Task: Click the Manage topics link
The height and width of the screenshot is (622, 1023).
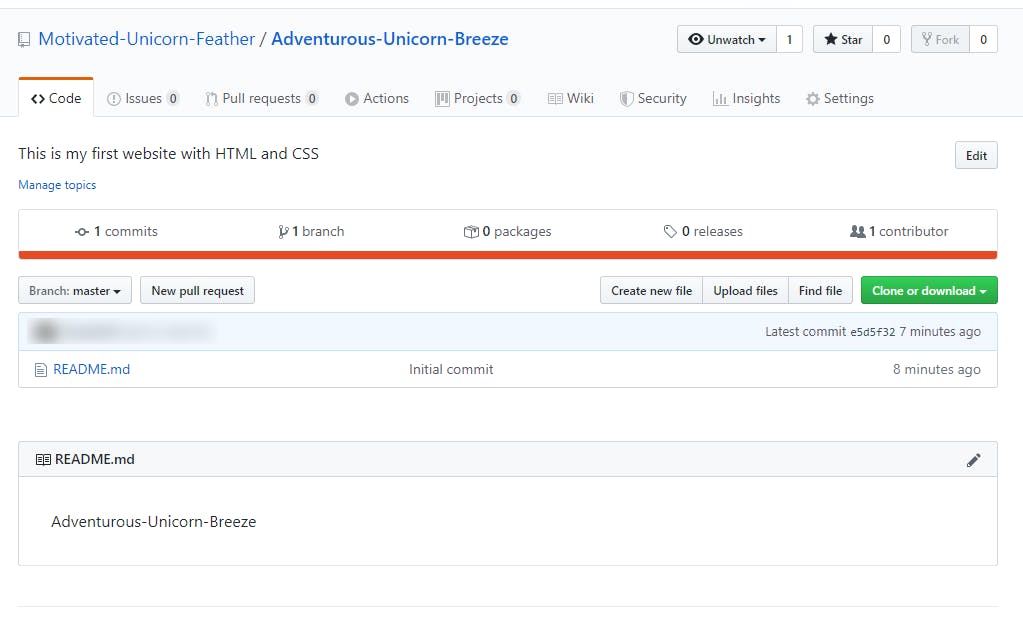Action: point(57,185)
